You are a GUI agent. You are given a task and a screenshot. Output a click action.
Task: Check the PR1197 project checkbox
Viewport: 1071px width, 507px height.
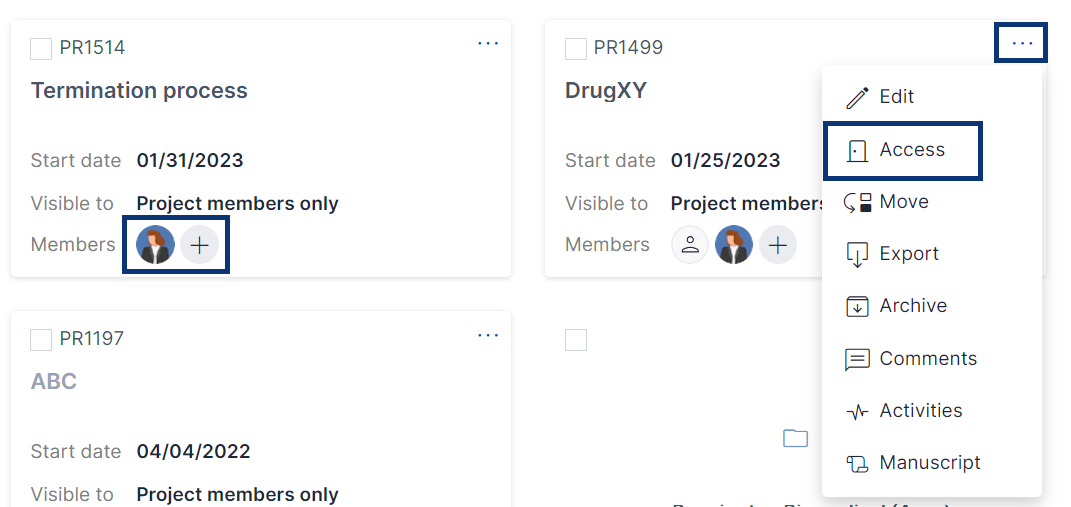pyautogui.click(x=41, y=340)
